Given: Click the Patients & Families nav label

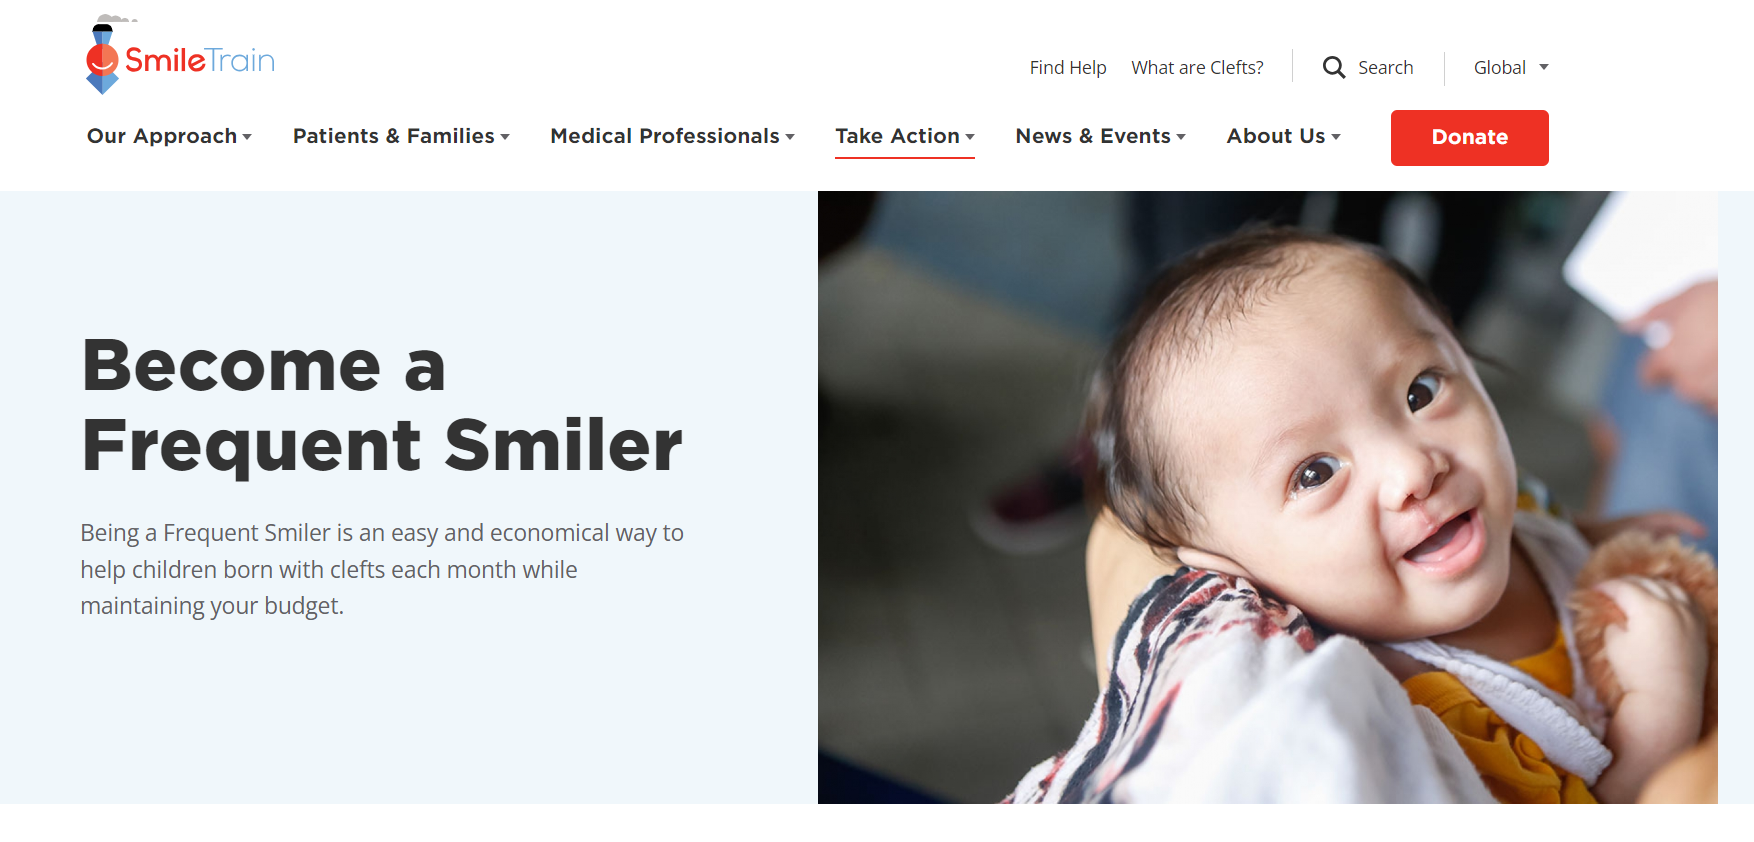Looking at the screenshot, I should pyautogui.click(x=393, y=136).
